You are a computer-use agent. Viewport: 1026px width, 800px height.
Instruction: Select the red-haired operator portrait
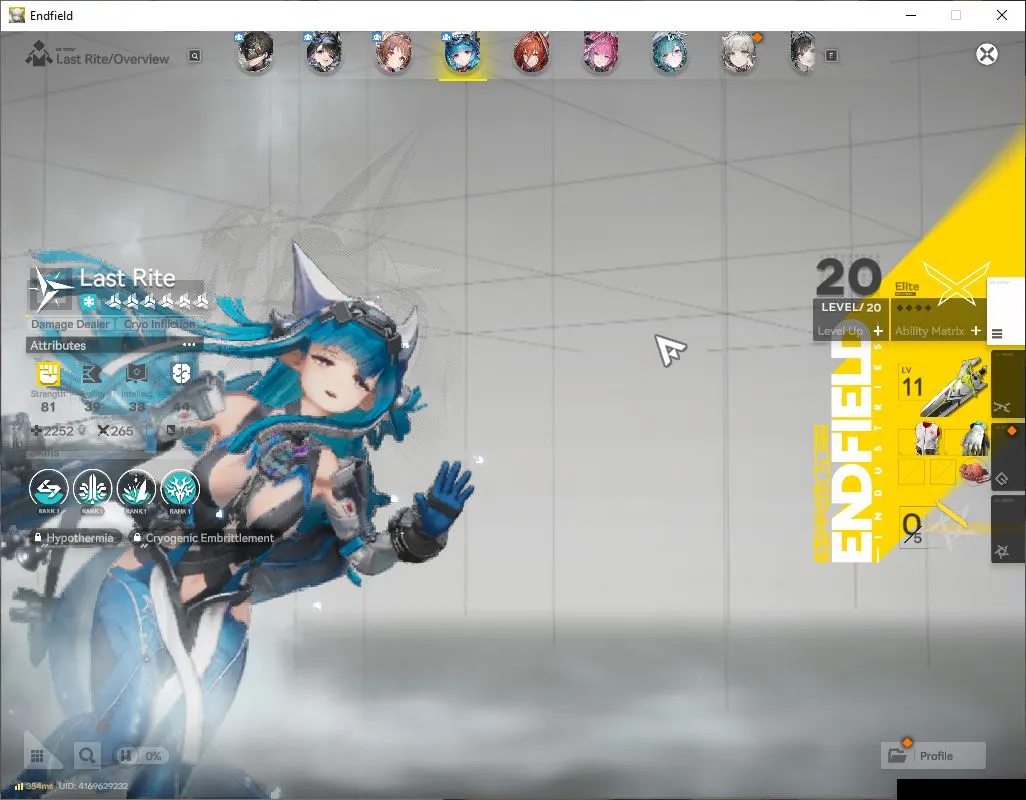531,53
